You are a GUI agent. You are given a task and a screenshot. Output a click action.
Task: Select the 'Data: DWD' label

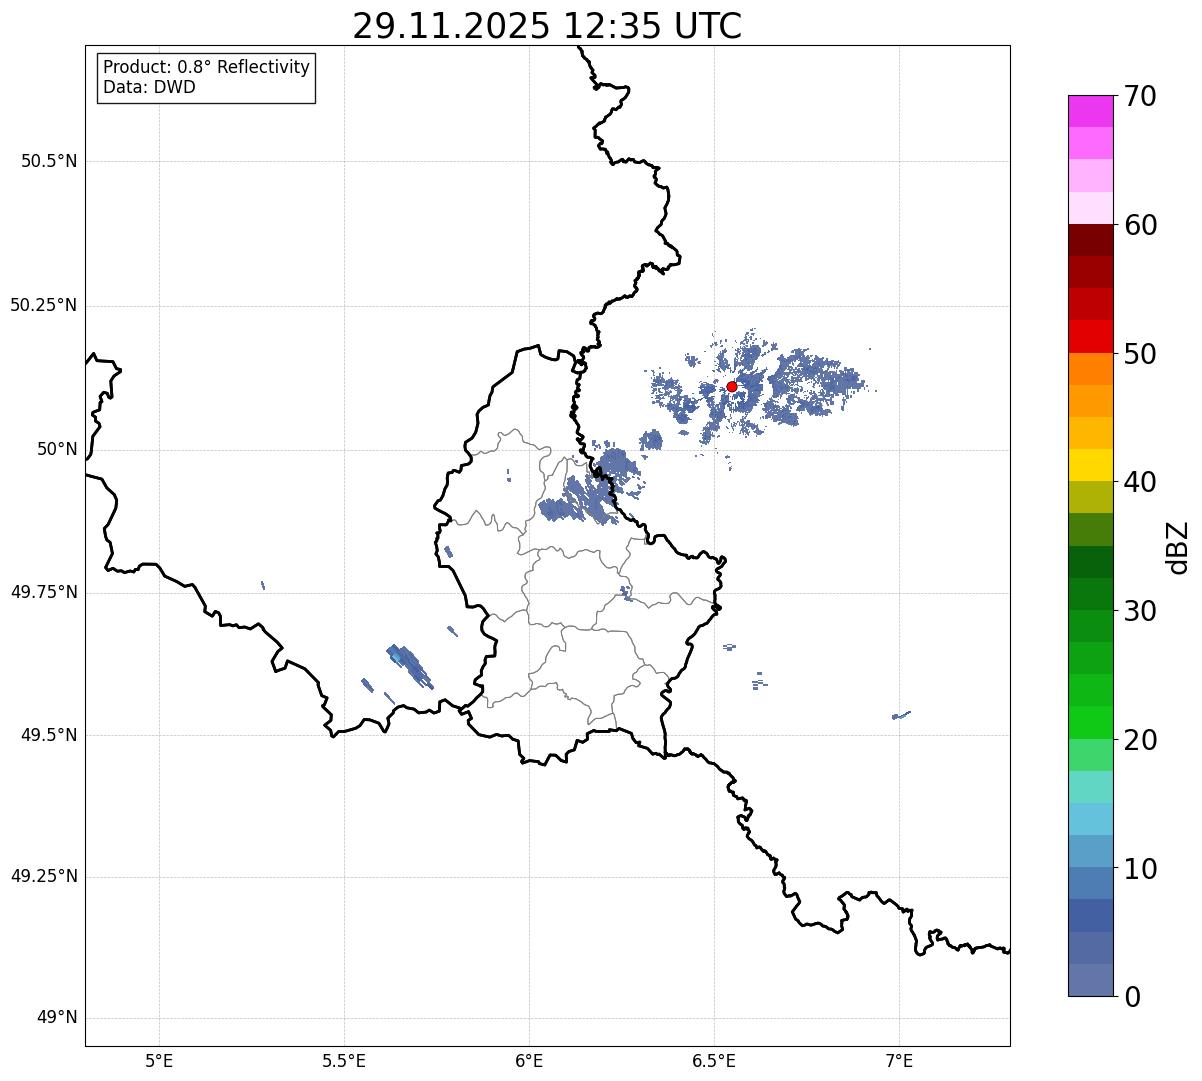149,87
